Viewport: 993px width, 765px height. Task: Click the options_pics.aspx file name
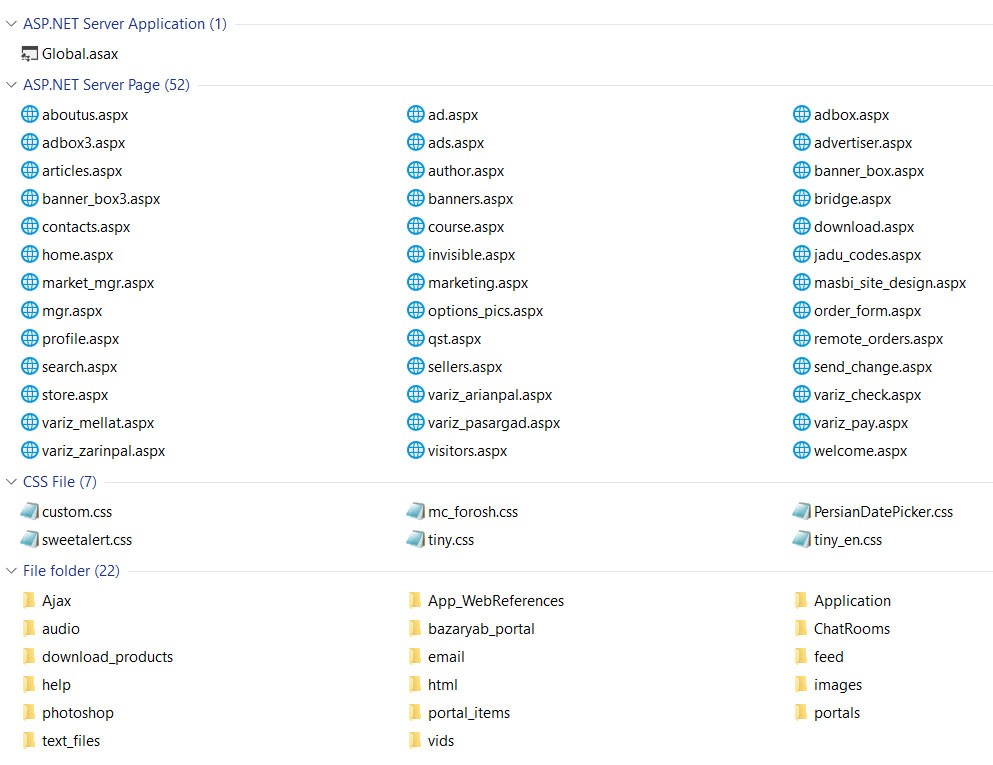pos(485,311)
